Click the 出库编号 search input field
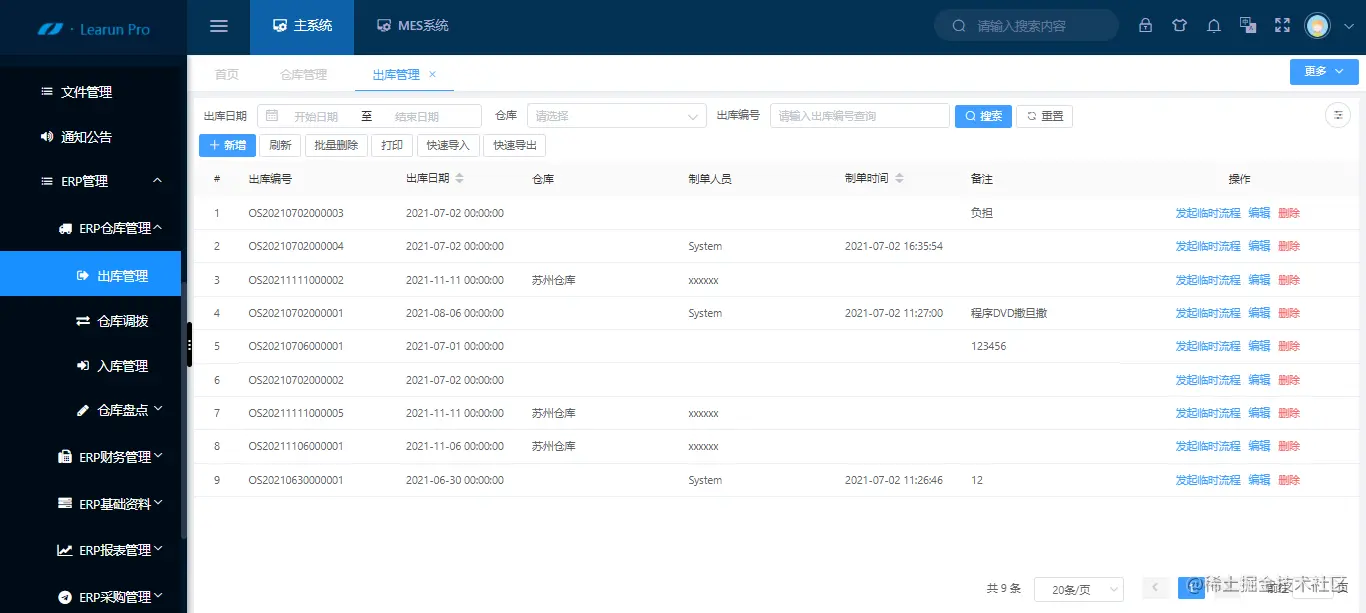This screenshot has width=1366, height=613. coord(859,115)
